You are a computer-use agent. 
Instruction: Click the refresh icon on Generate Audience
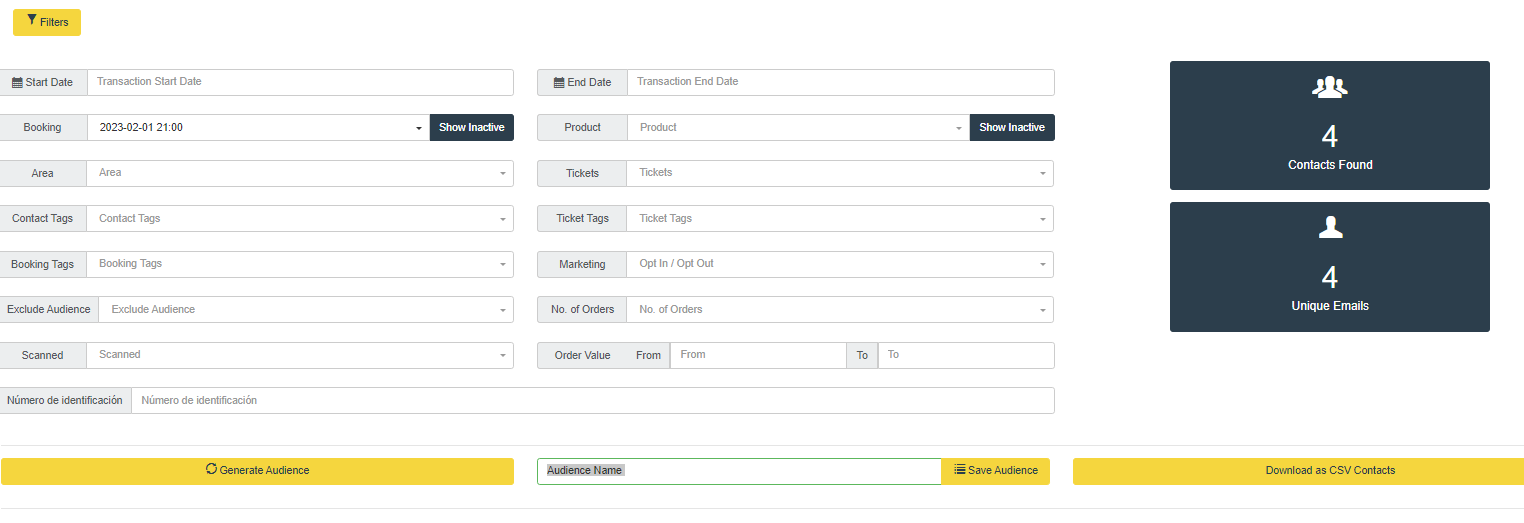(x=211, y=469)
